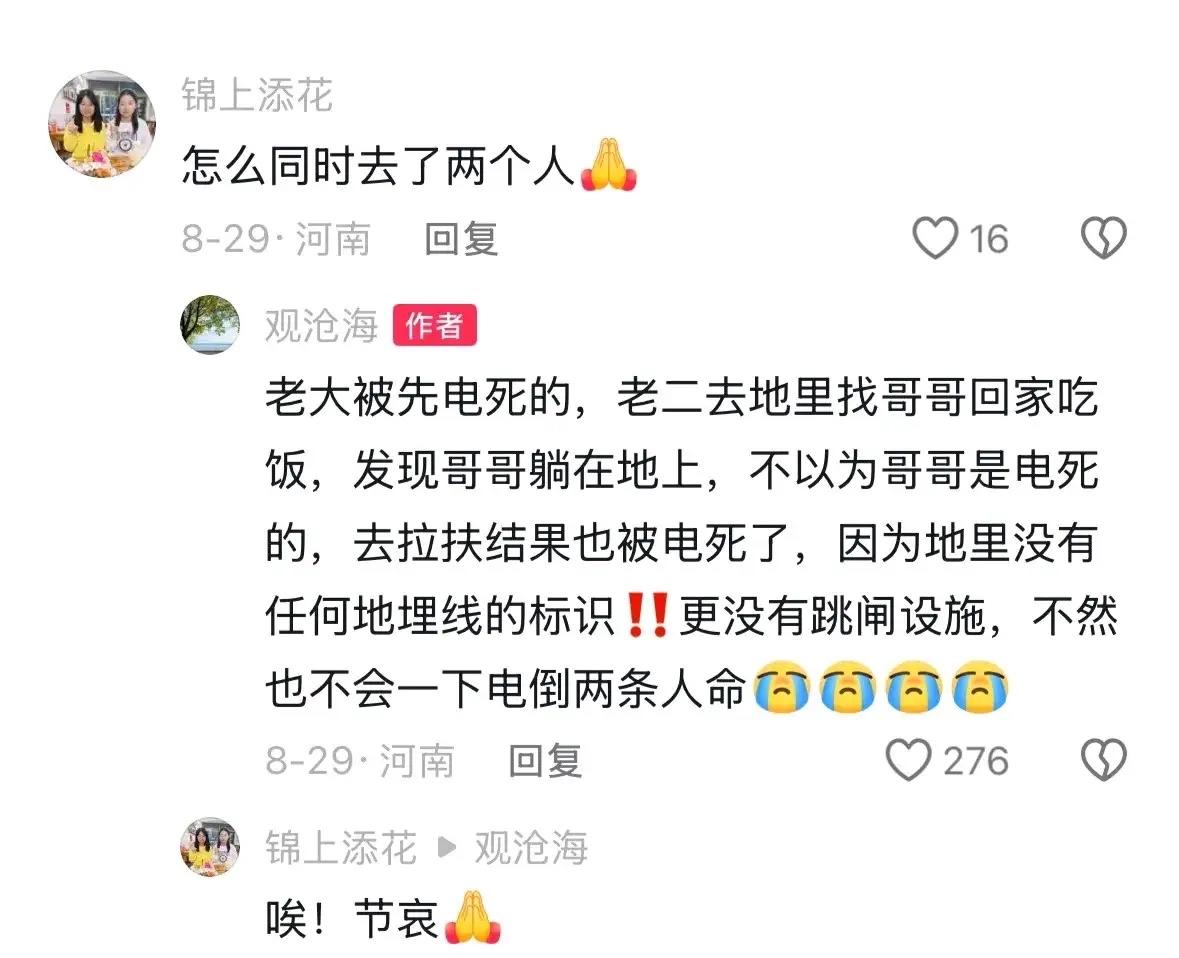Select the author's long reply text
This screenshot has height=958, width=1179.
692,543
